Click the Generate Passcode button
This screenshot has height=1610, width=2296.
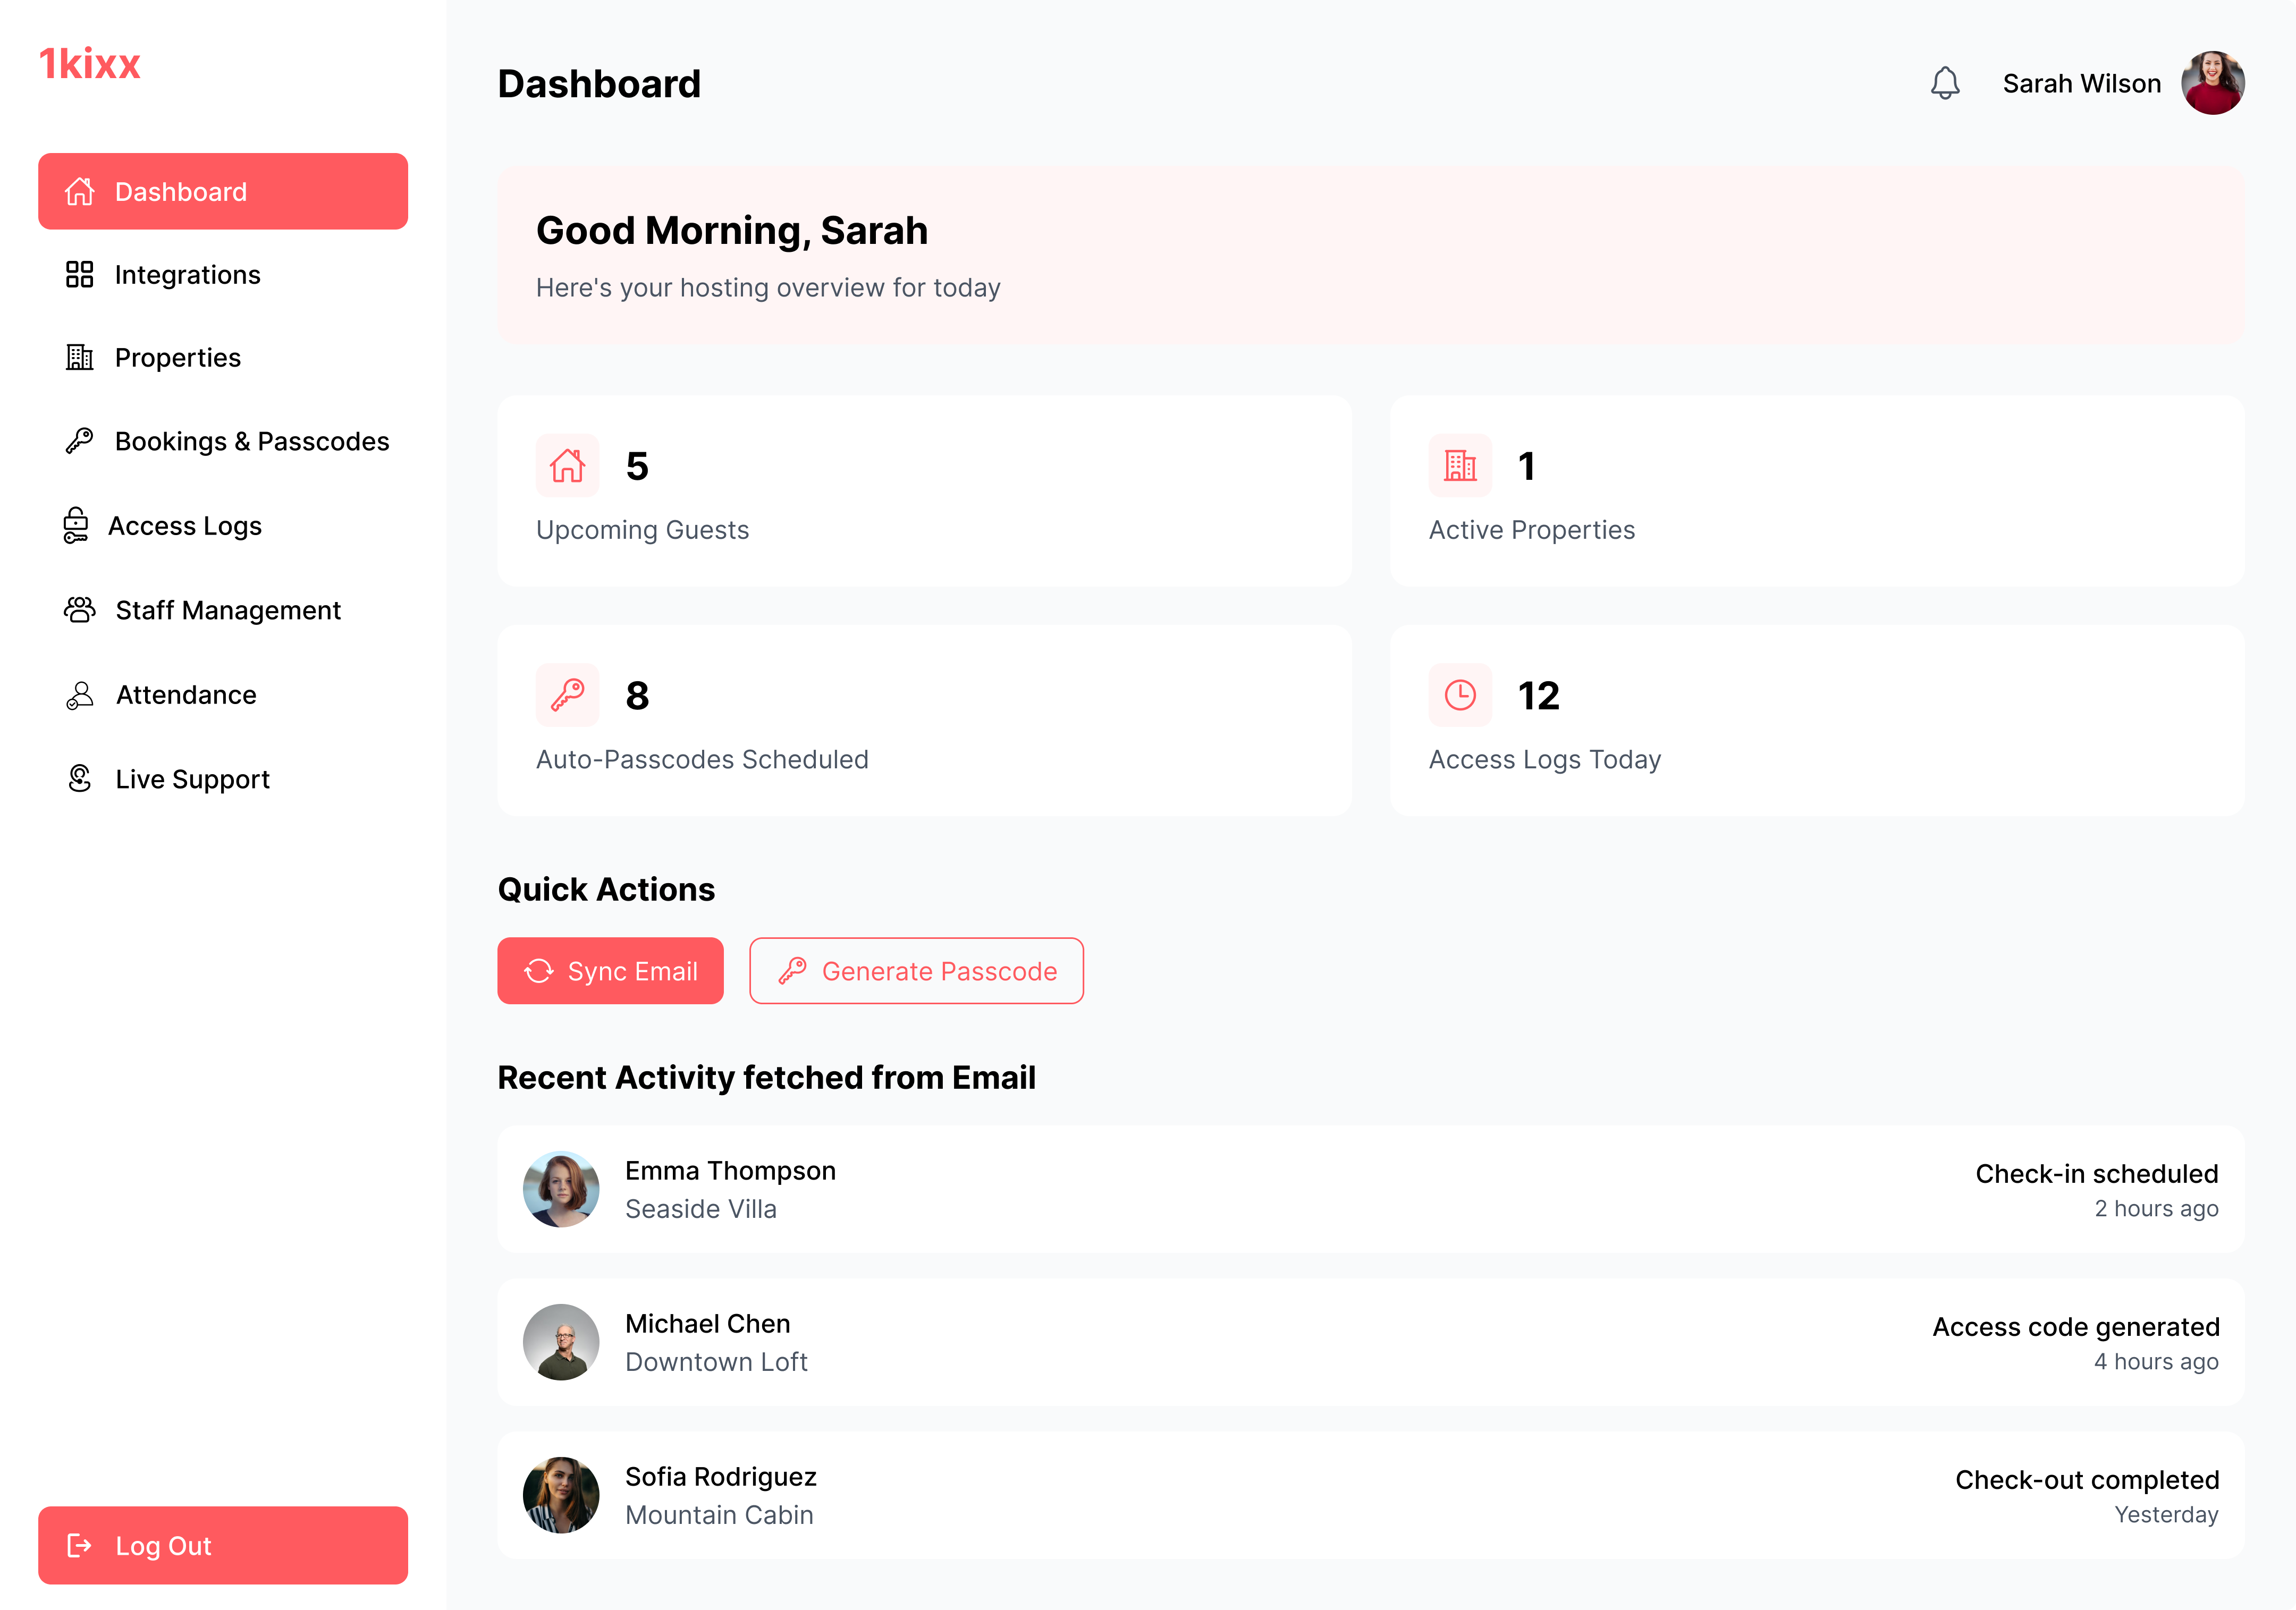pos(916,970)
